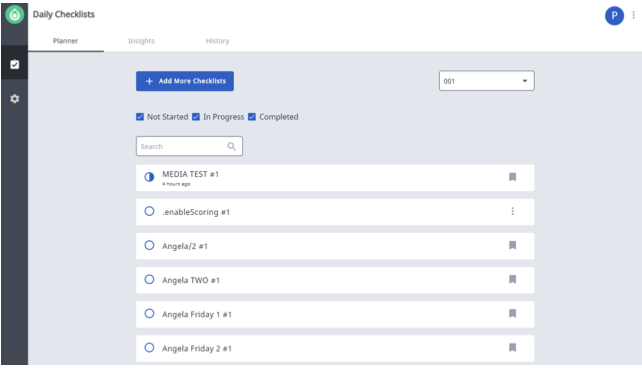Viewport: 642px width, 369px height.
Task: Uncheck the Completed filter
Action: tap(252, 117)
